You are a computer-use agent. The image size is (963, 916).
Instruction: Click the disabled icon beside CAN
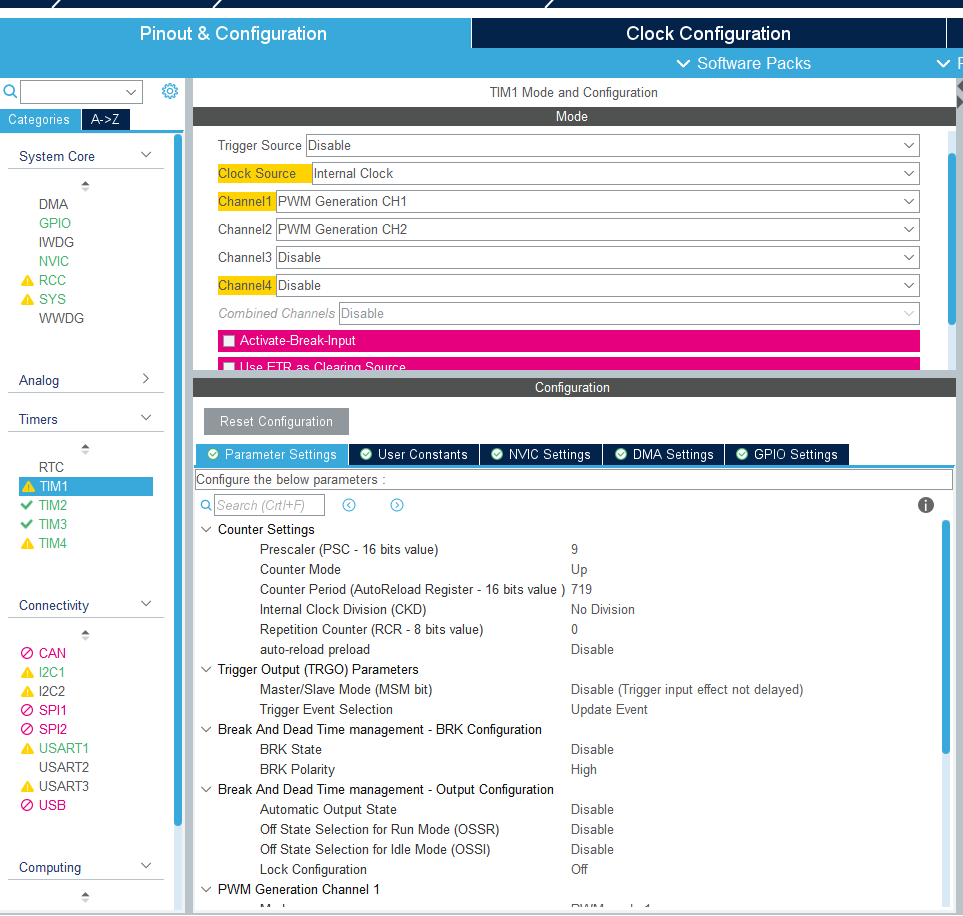[x=27, y=653]
